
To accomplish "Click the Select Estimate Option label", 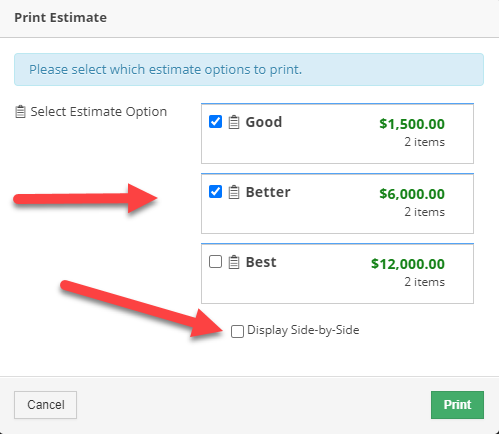I will click(x=99, y=112).
